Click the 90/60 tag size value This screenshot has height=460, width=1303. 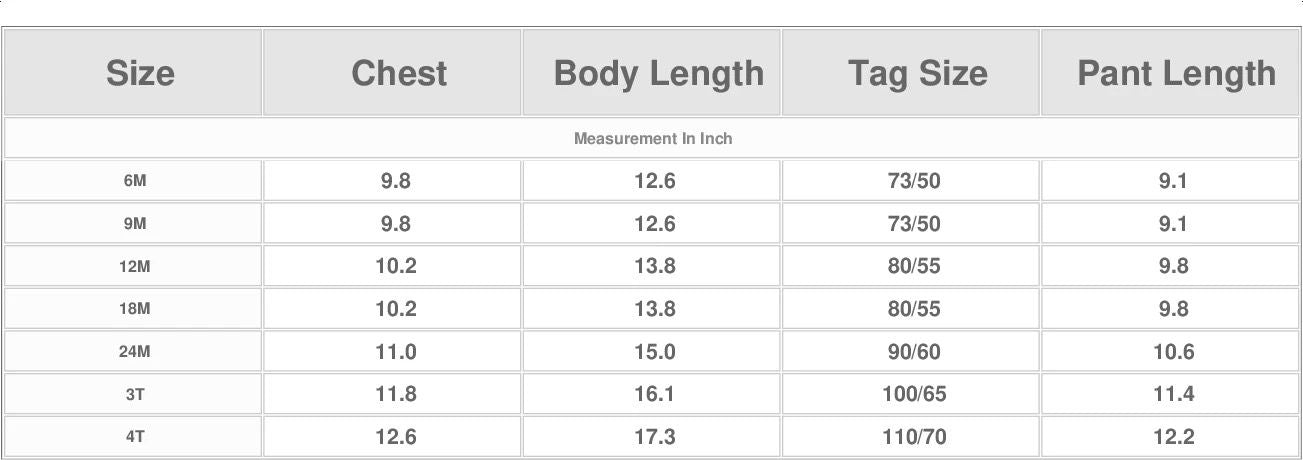tap(914, 352)
